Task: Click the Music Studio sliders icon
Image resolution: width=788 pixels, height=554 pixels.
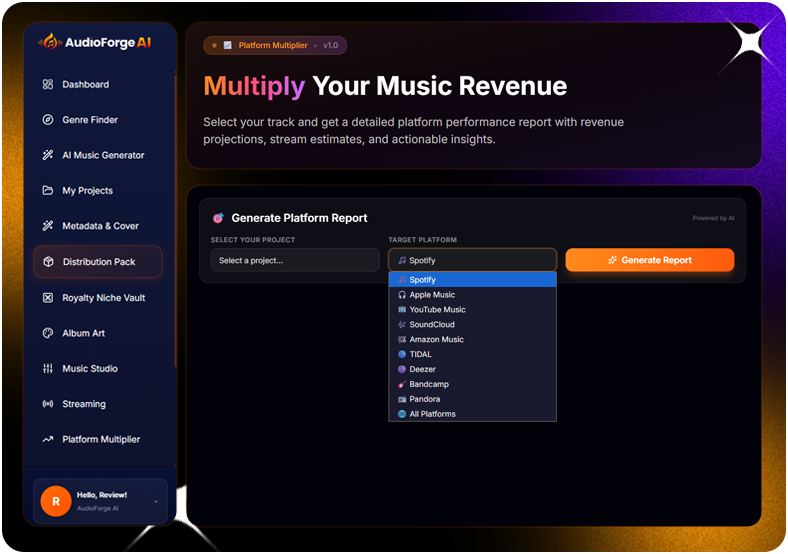Action: (48, 368)
